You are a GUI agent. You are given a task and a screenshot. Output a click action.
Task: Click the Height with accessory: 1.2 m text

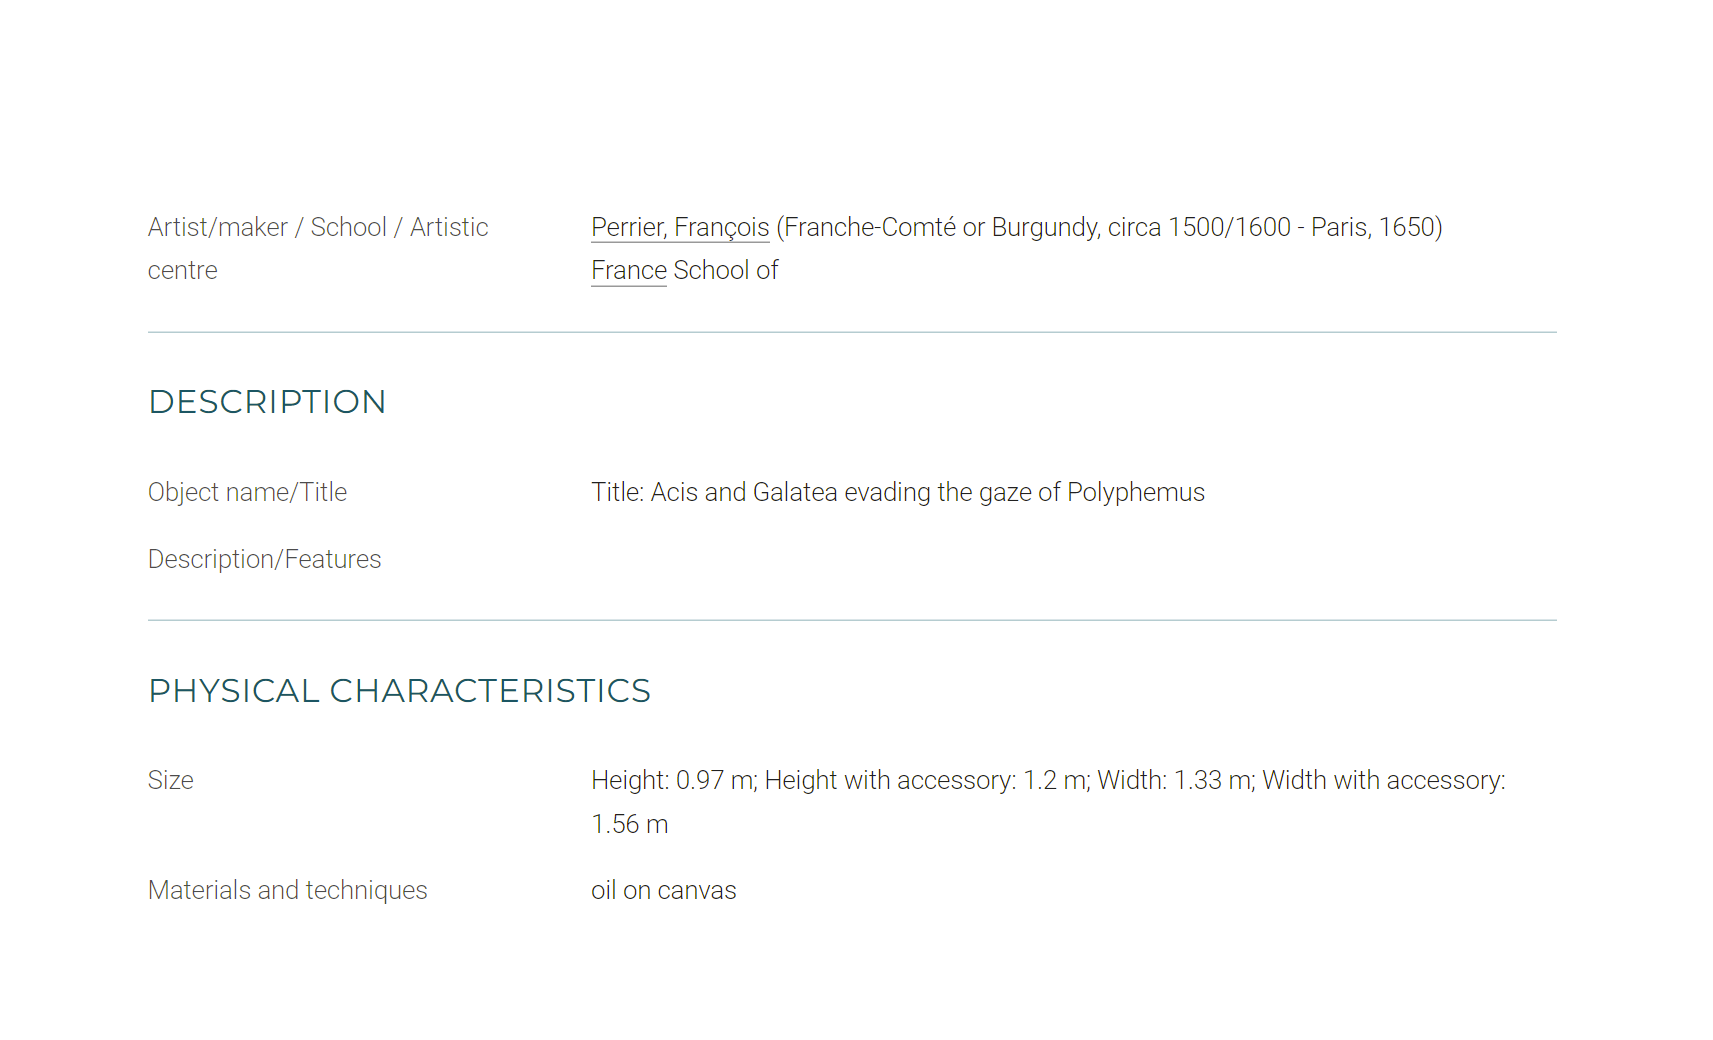point(927,781)
